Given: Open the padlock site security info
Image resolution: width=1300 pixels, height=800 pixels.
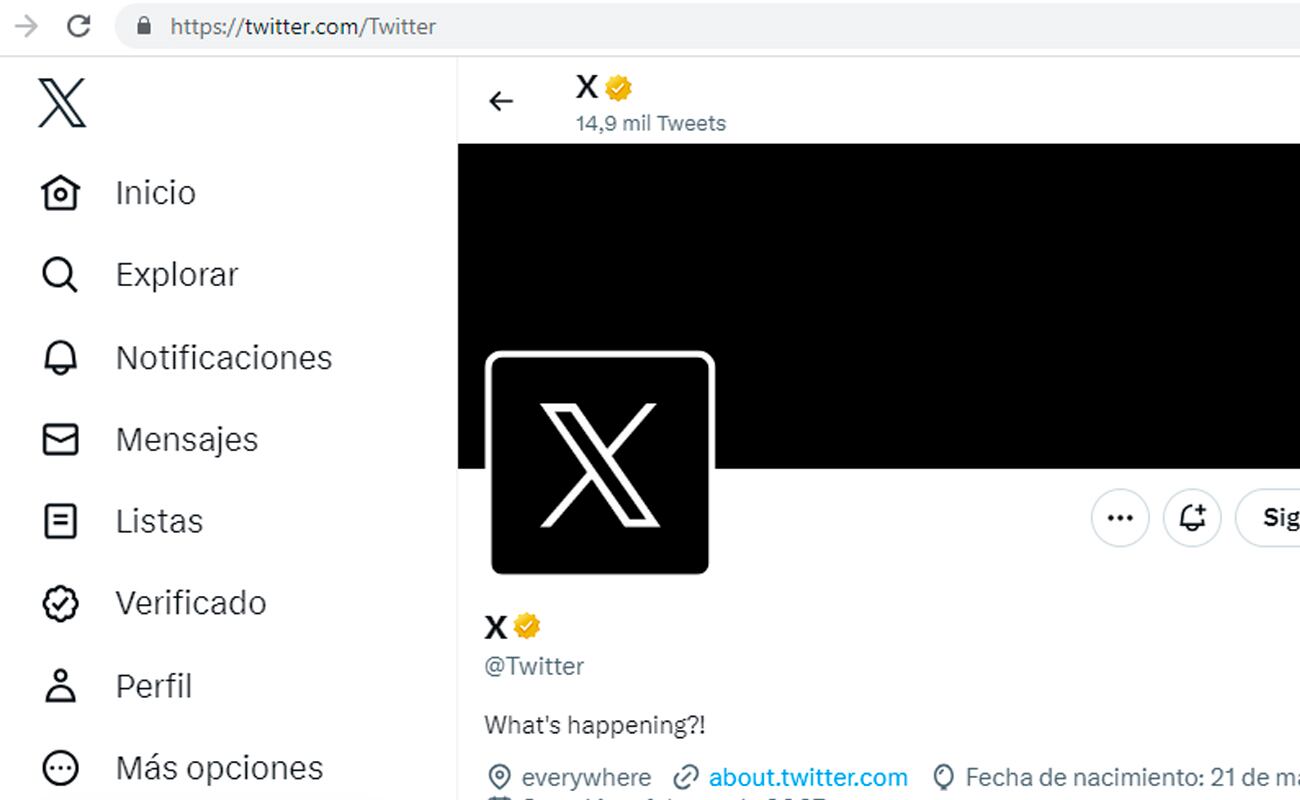Looking at the screenshot, I should point(143,27).
